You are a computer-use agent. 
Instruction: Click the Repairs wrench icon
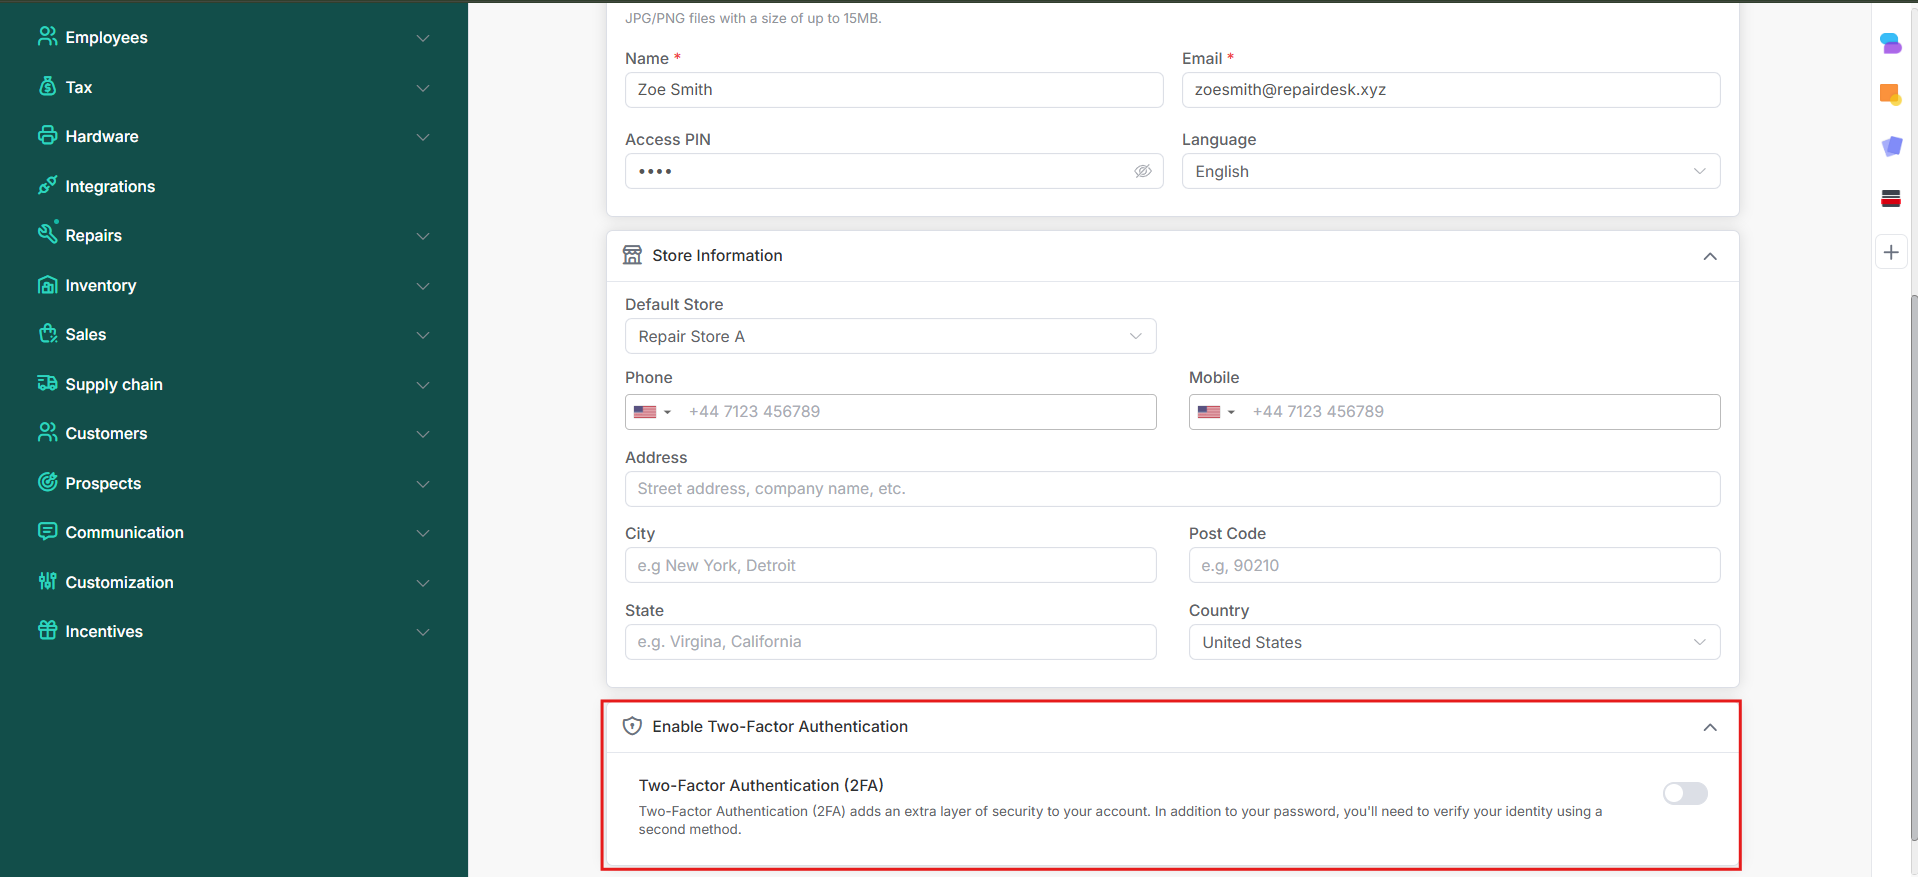(x=47, y=234)
